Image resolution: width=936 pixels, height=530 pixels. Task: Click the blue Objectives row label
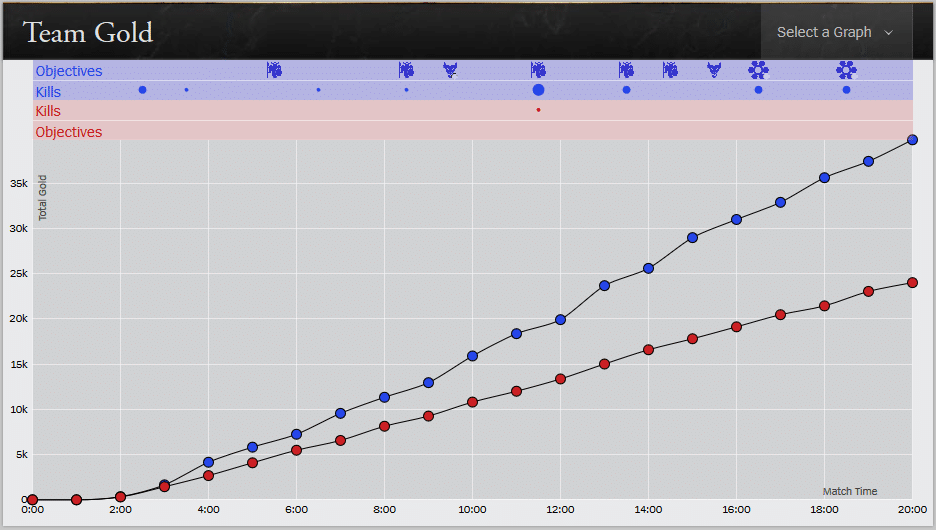pos(69,71)
